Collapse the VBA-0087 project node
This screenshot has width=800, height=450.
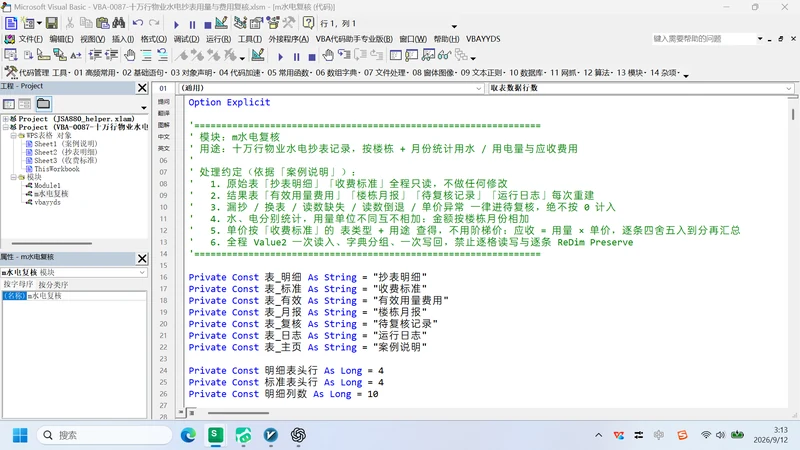pyautogui.click(x=6, y=127)
